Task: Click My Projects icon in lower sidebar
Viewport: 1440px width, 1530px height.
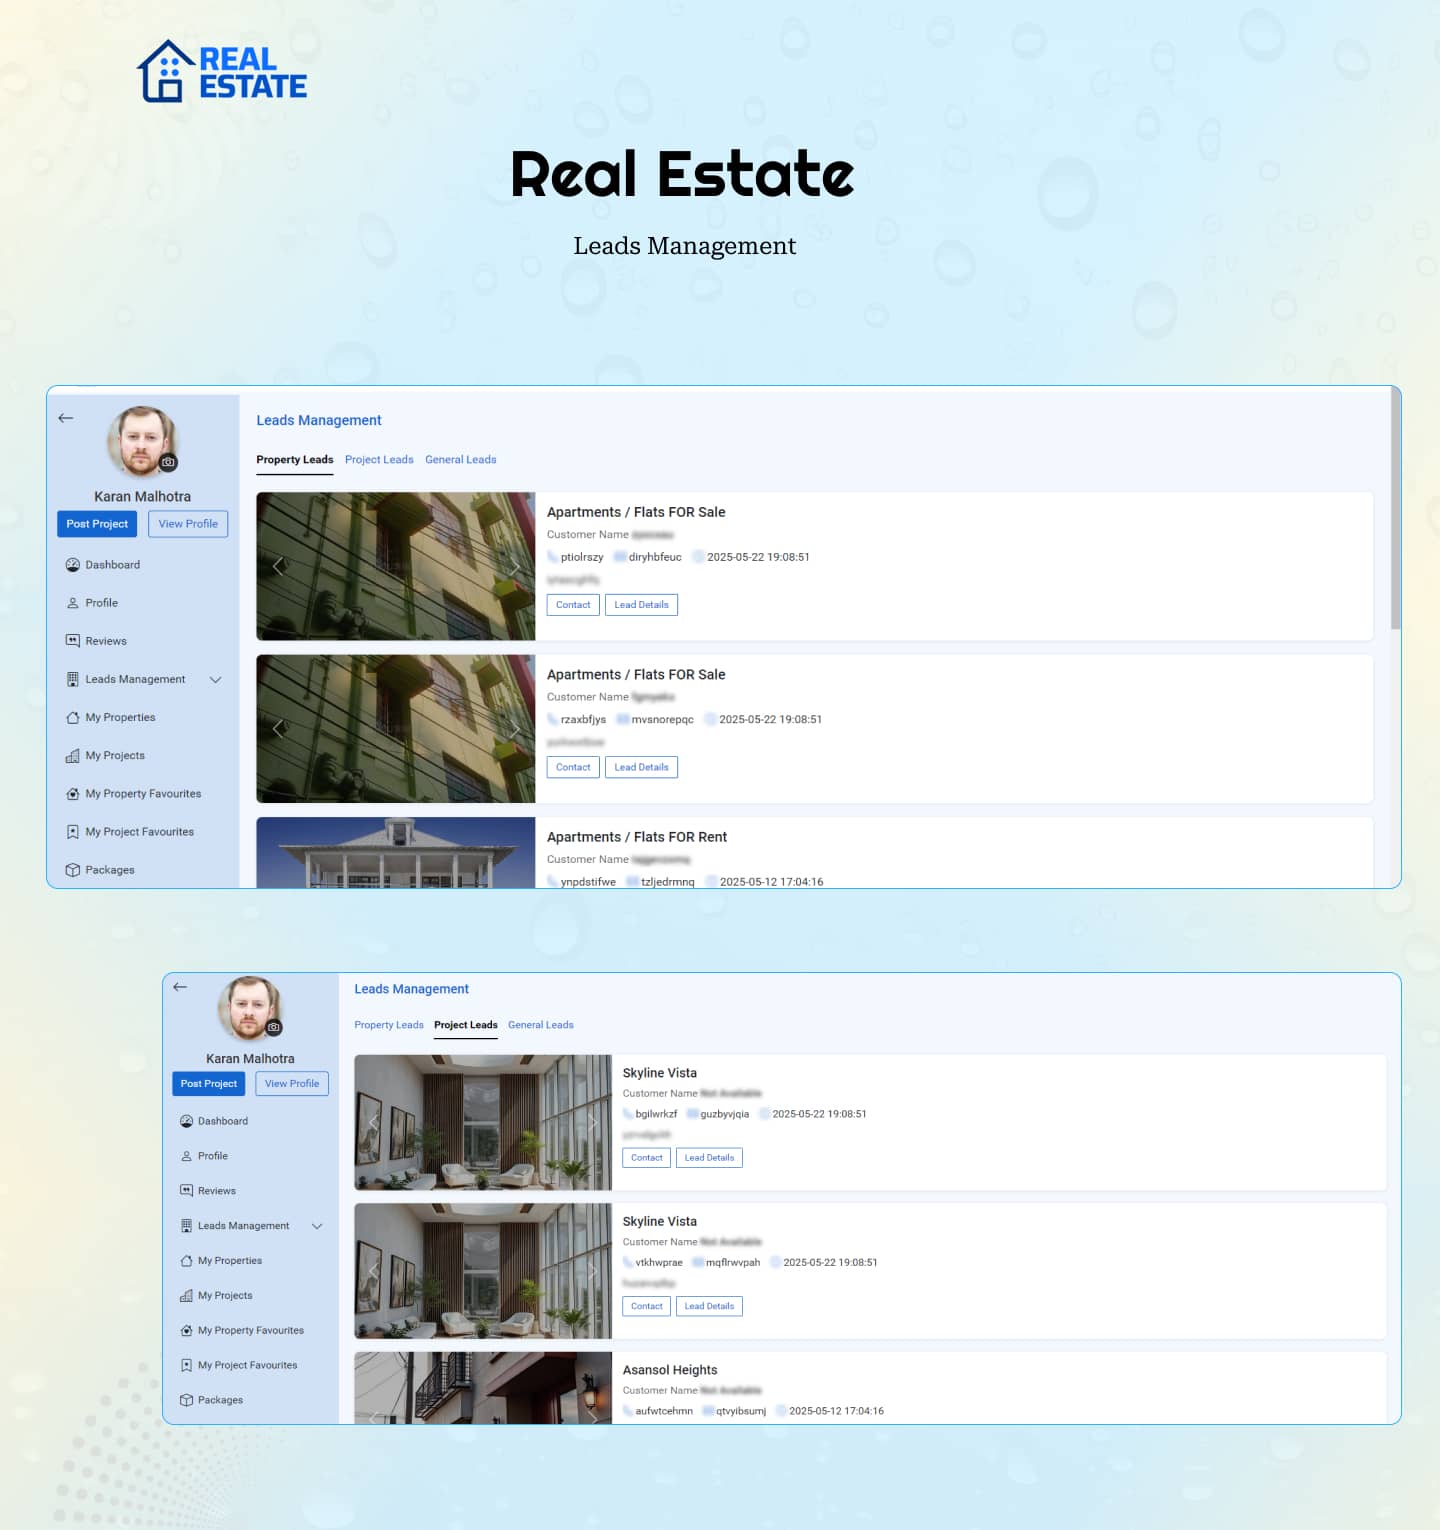Action: [x=186, y=1296]
